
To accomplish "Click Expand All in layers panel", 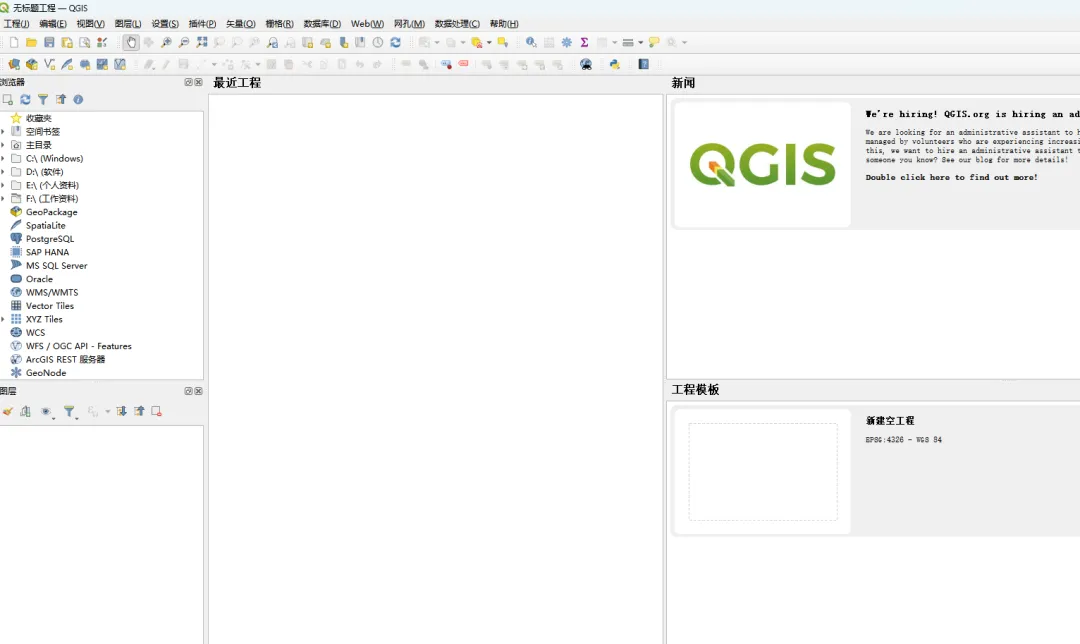I will [121, 411].
